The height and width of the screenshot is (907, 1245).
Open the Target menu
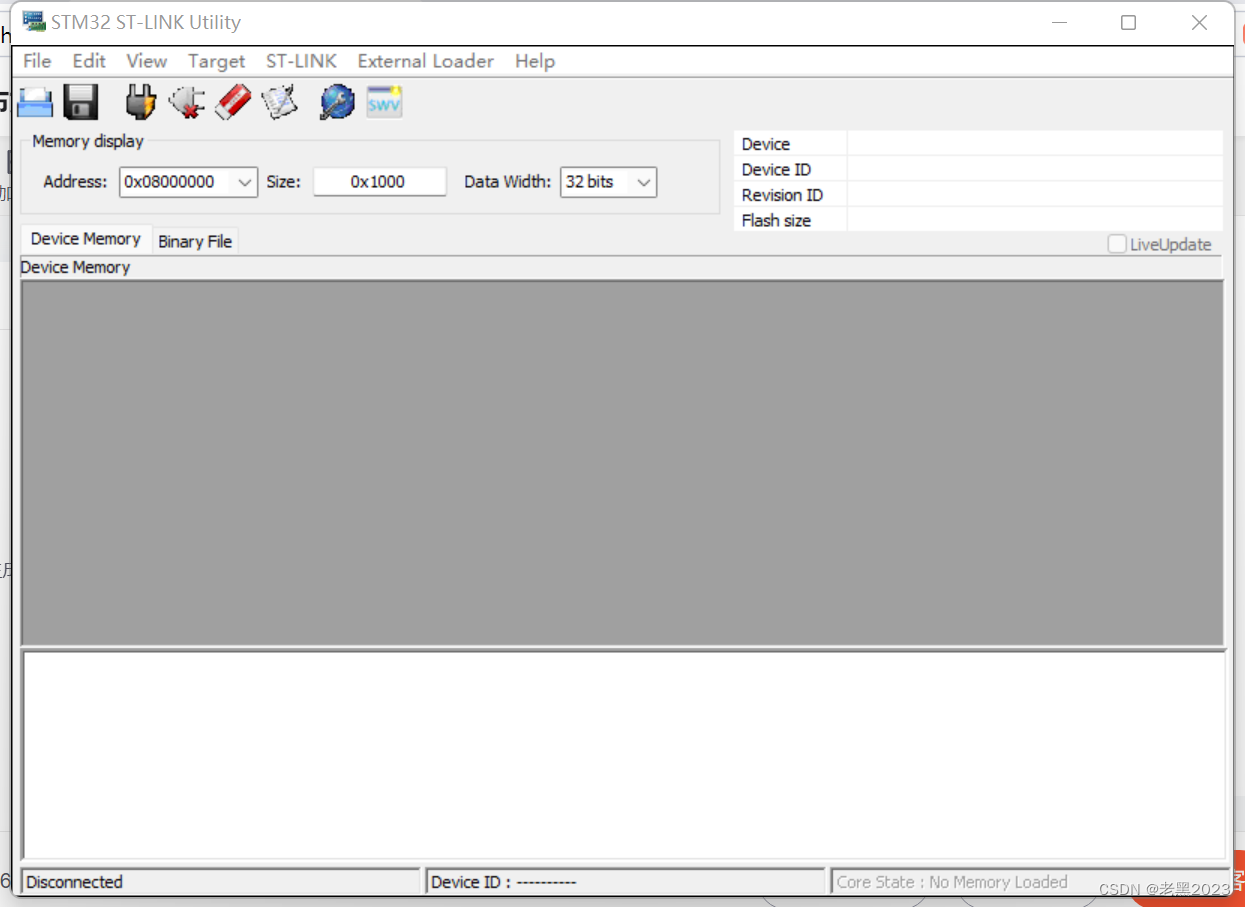tap(216, 61)
